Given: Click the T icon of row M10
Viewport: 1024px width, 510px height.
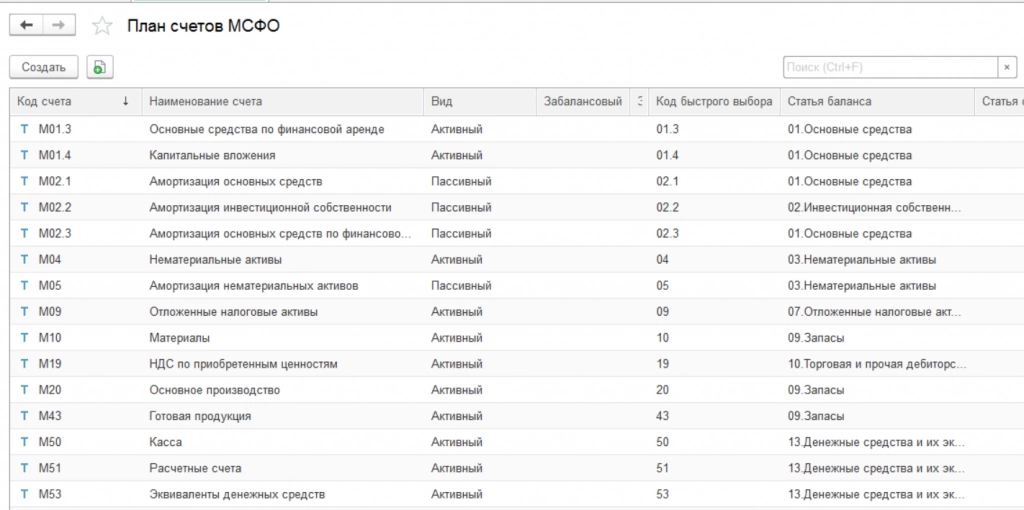Looking at the screenshot, I should click(25, 338).
